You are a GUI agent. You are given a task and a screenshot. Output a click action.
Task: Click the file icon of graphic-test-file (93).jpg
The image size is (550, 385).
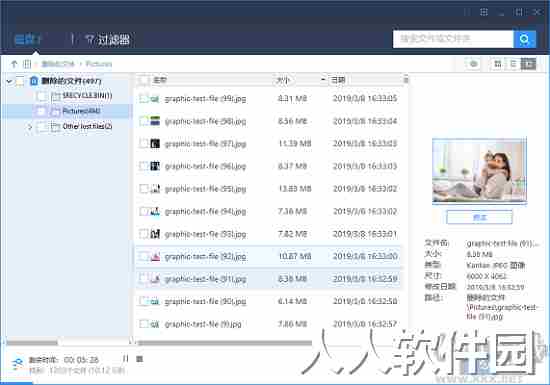point(155,234)
